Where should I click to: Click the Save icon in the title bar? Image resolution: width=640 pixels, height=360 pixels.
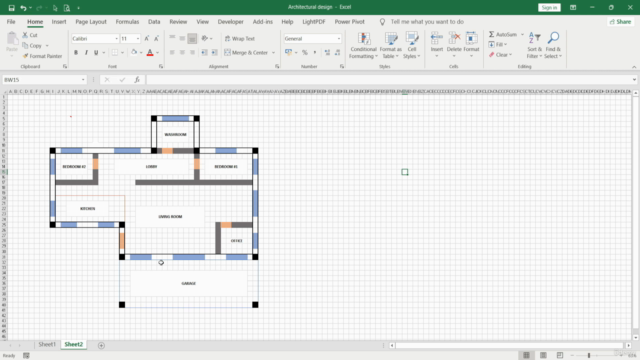[x=11, y=8]
